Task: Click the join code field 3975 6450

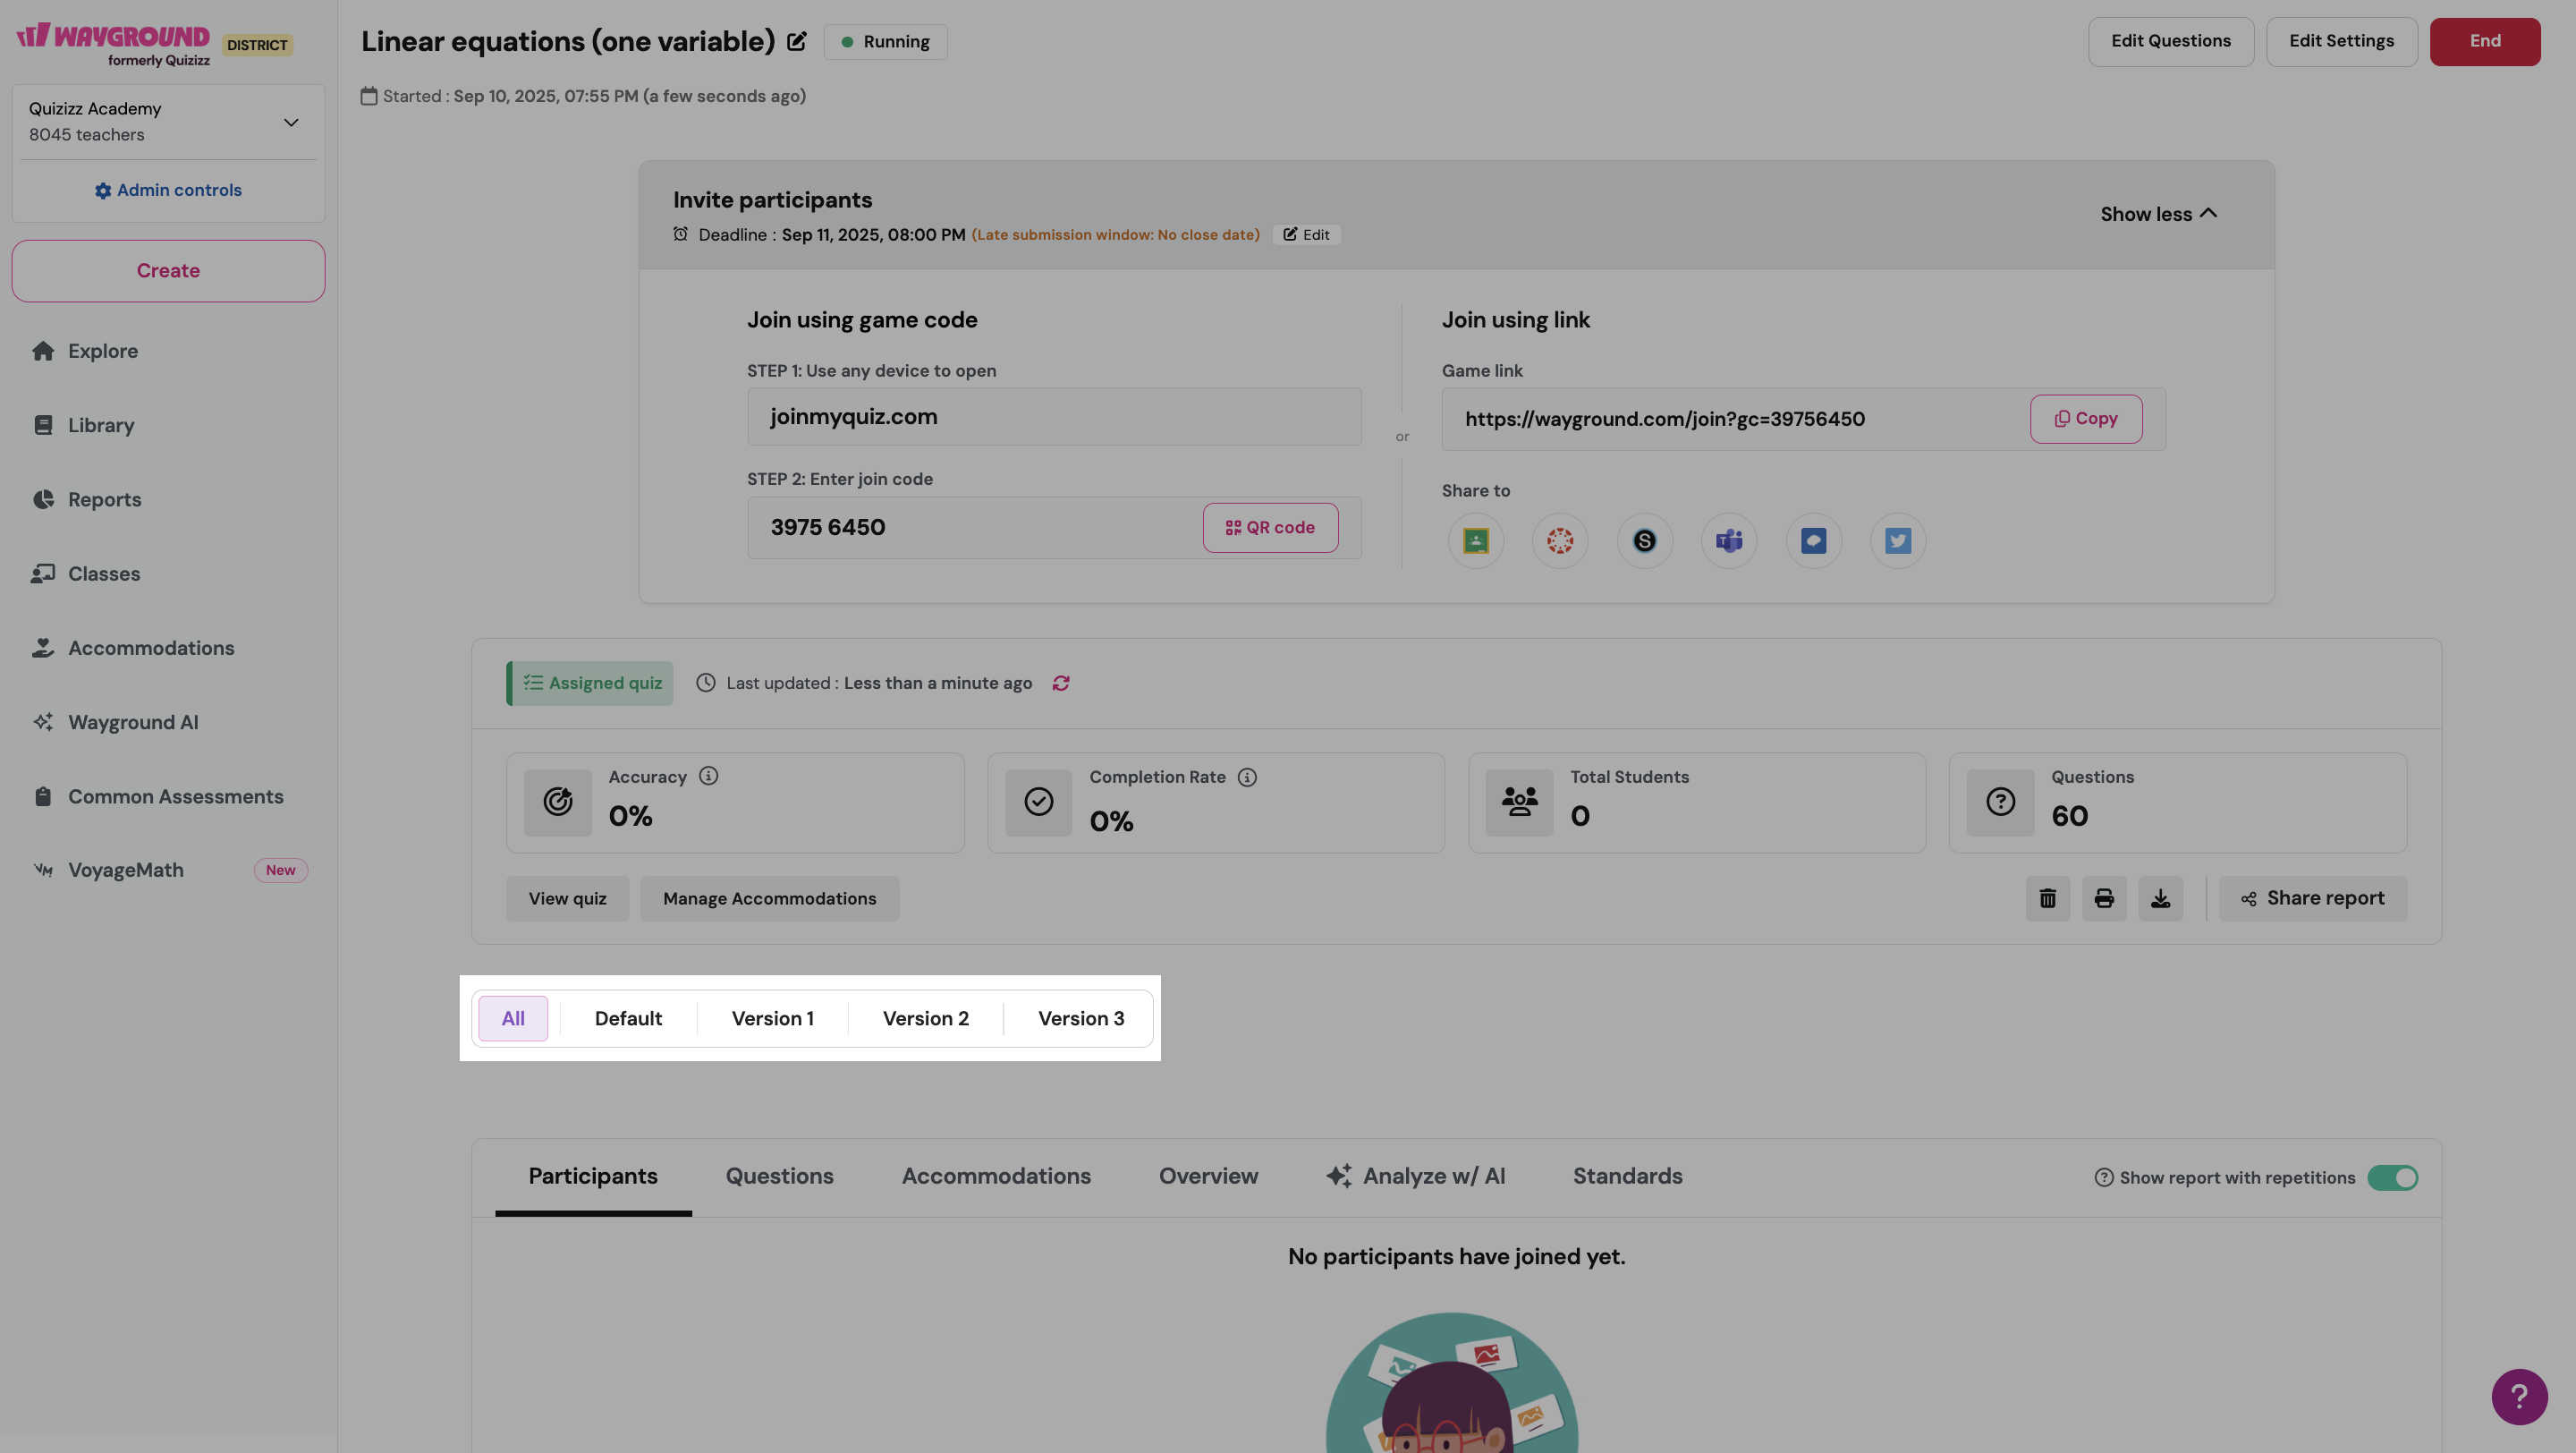Action: (x=970, y=528)
